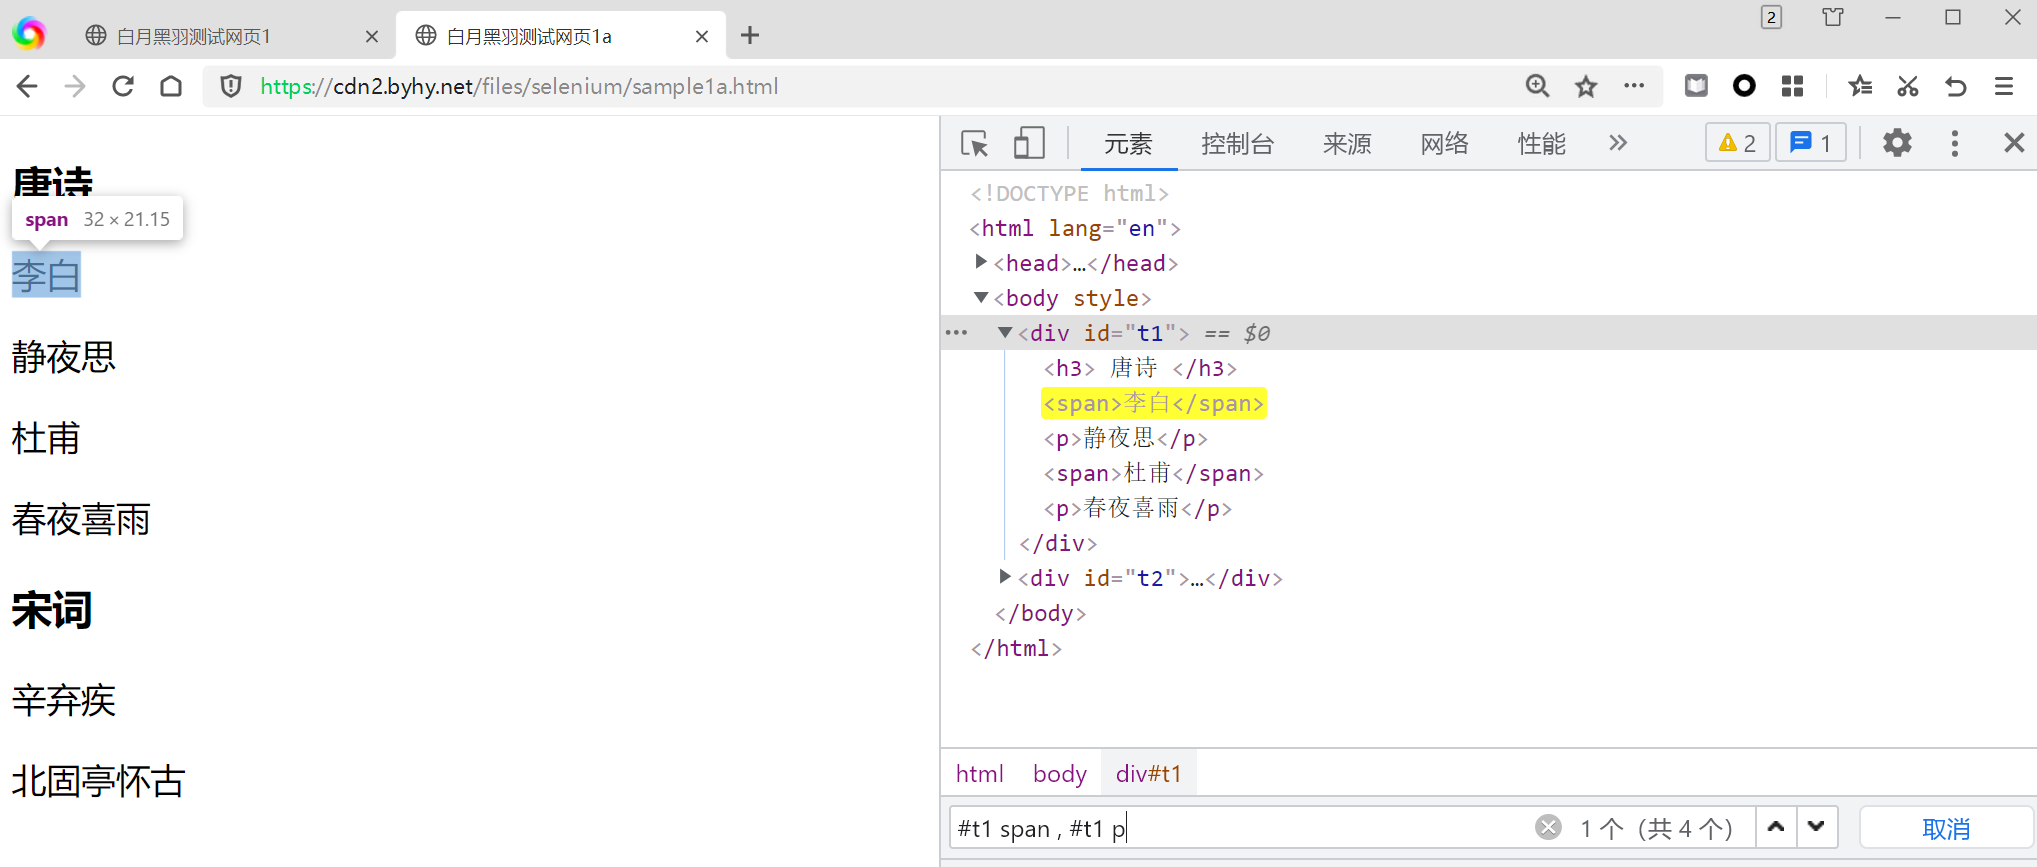This screenshot has width=2037, height=867.
Task: Switch to the 控制台 tab
Action: 1238,144
